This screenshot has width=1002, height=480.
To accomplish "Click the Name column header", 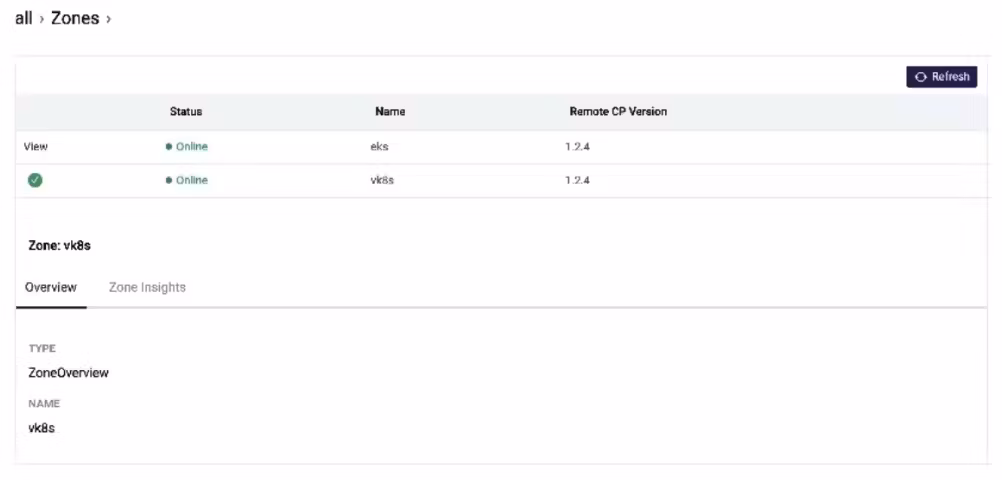I will click(390, 112).
